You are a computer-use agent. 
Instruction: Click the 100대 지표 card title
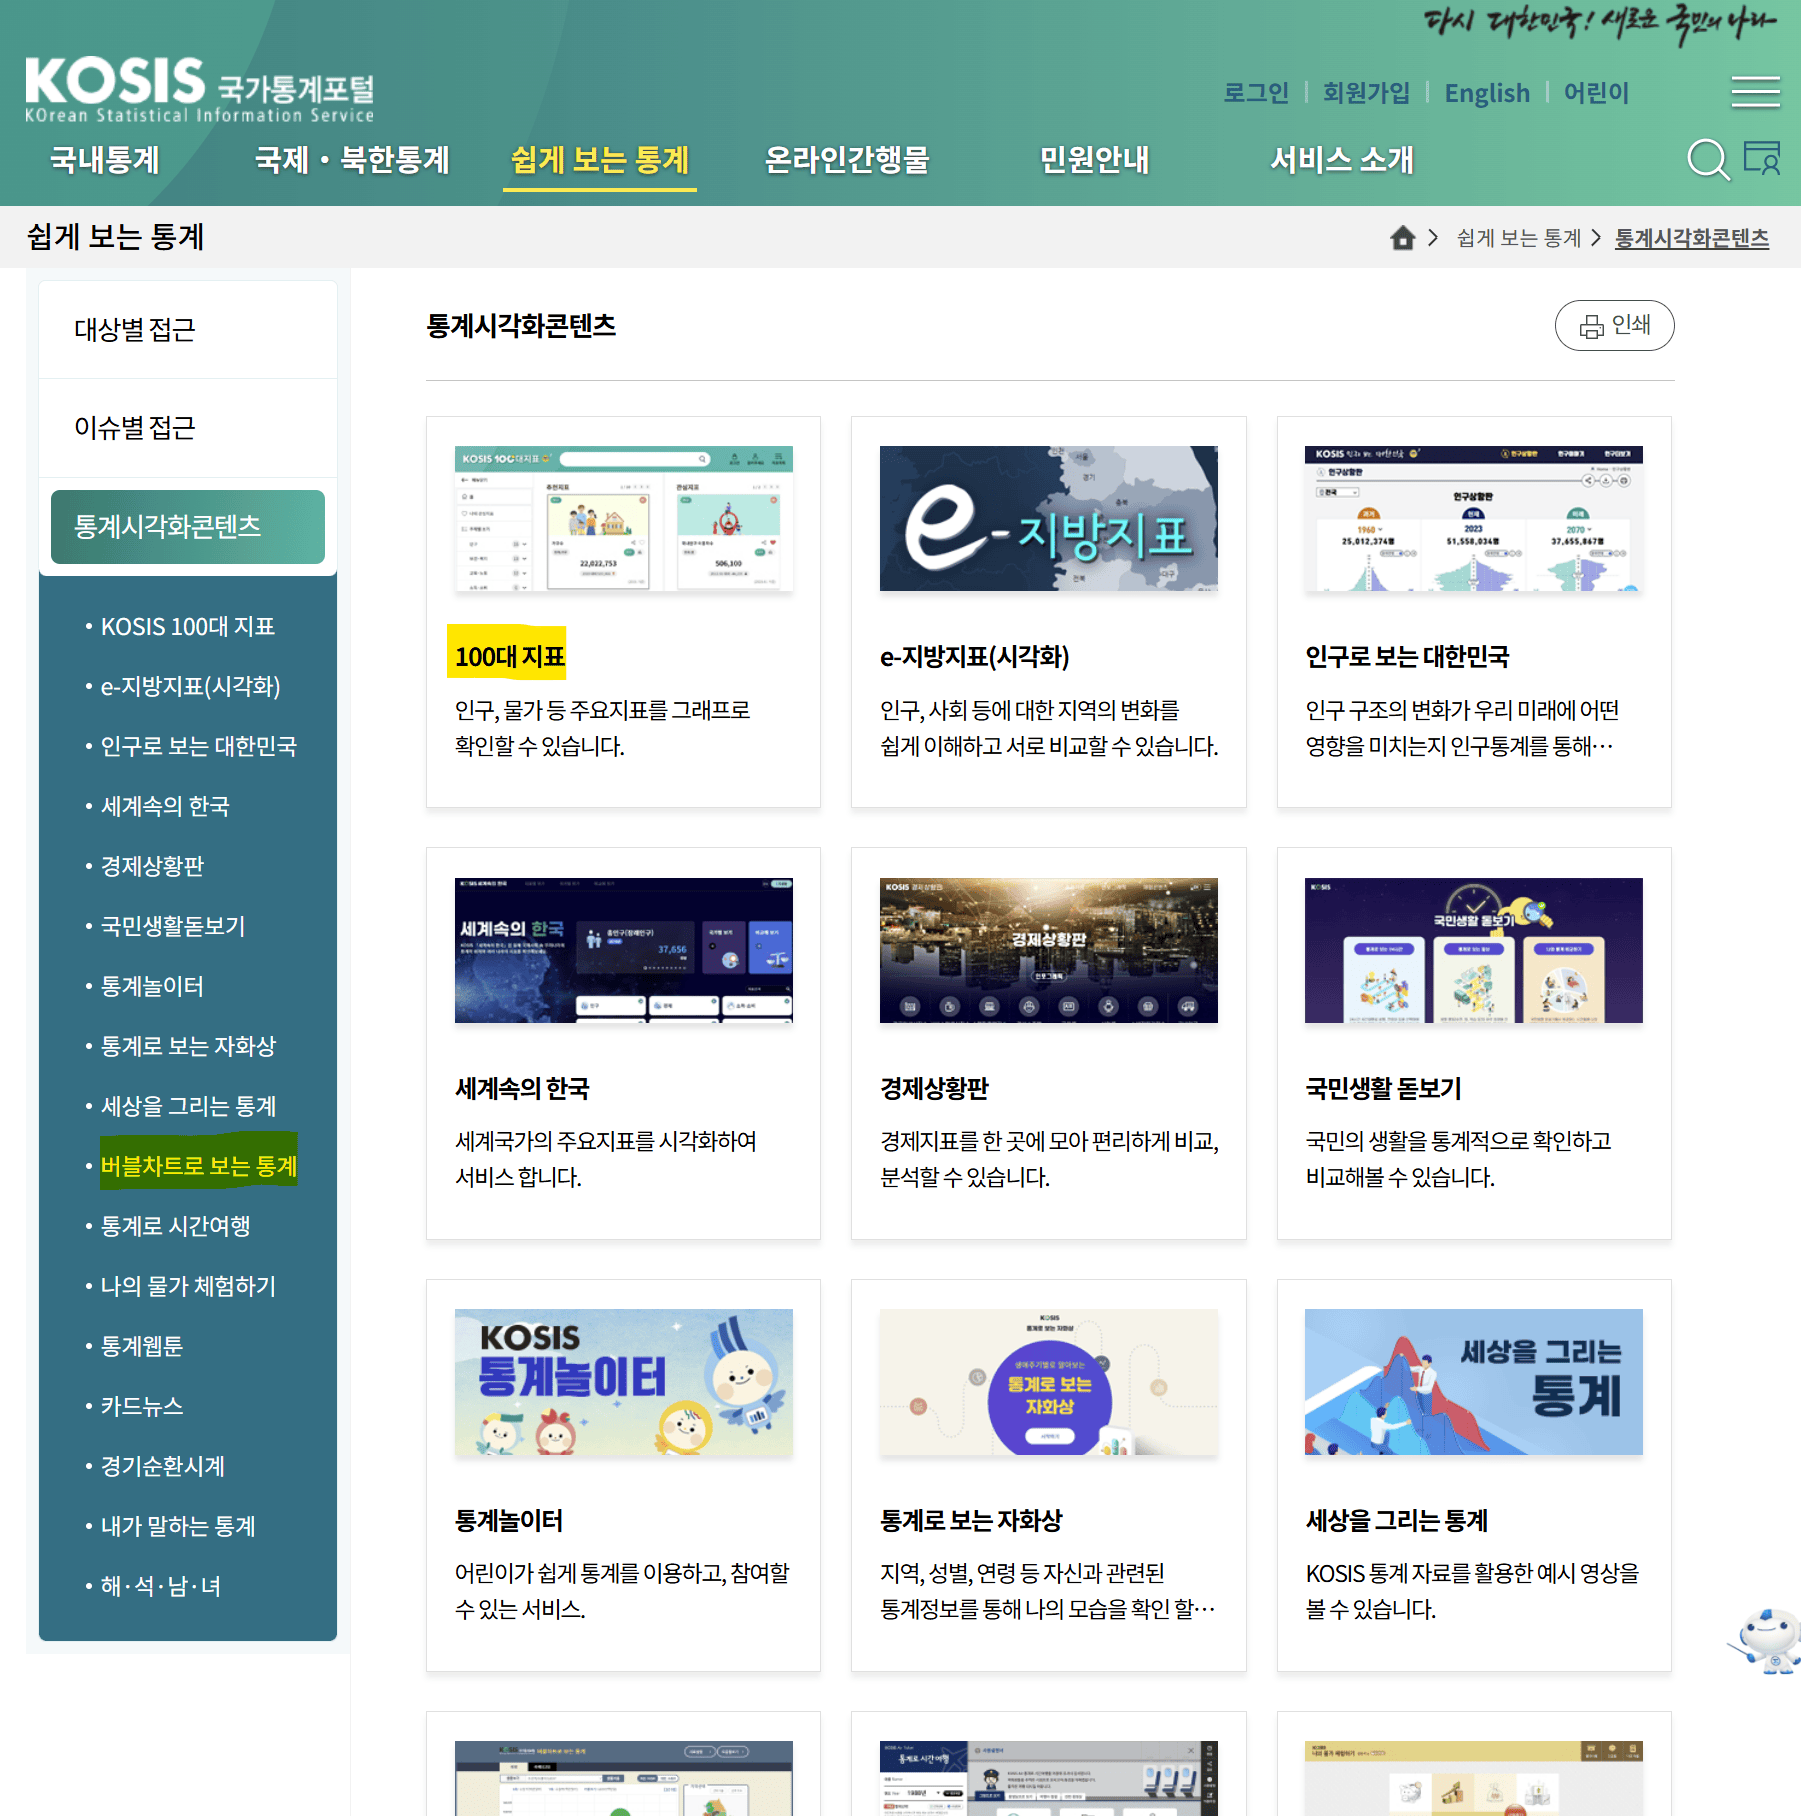[509, 657]
